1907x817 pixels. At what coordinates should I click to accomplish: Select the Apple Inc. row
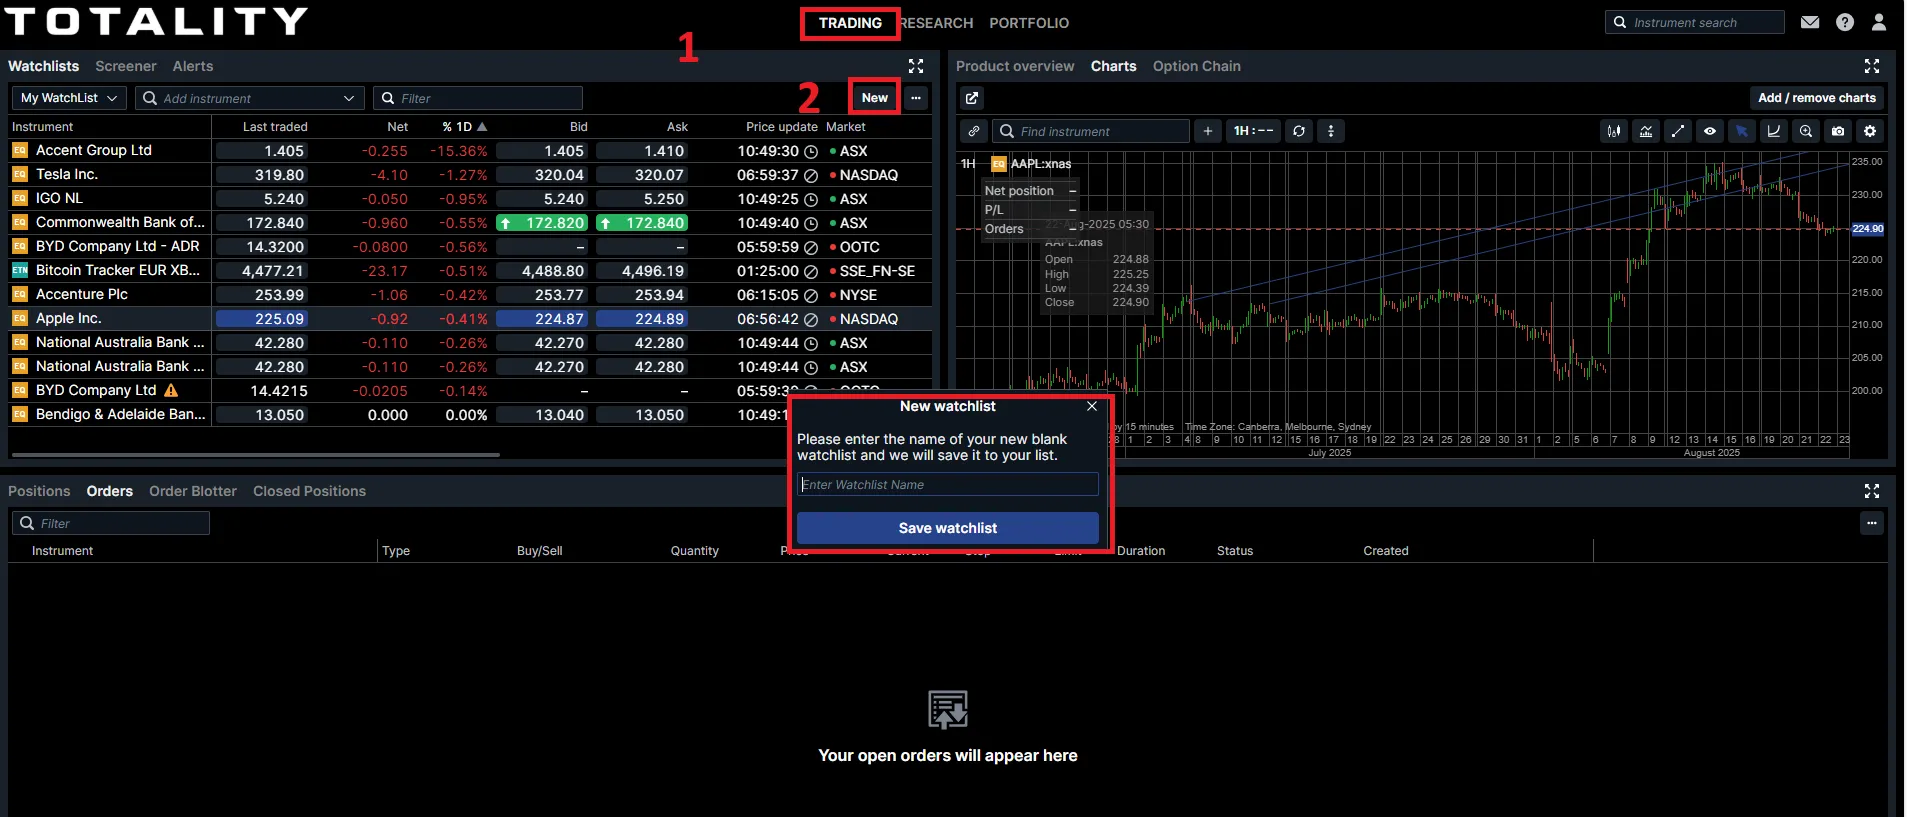click(470, 319)
